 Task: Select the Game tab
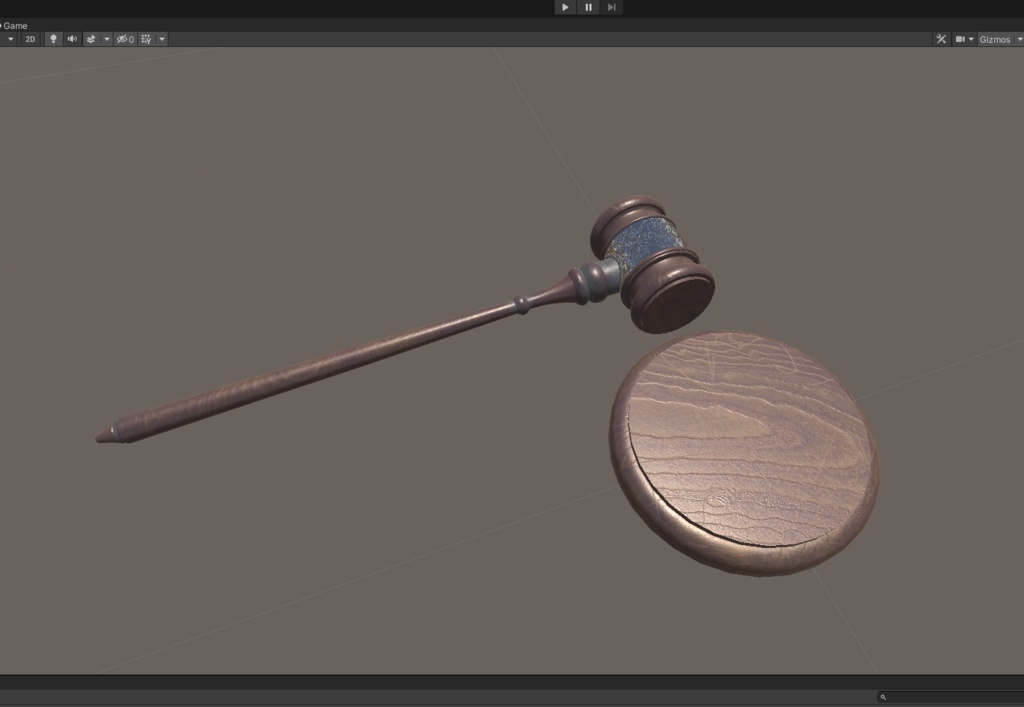pos(14,24)
